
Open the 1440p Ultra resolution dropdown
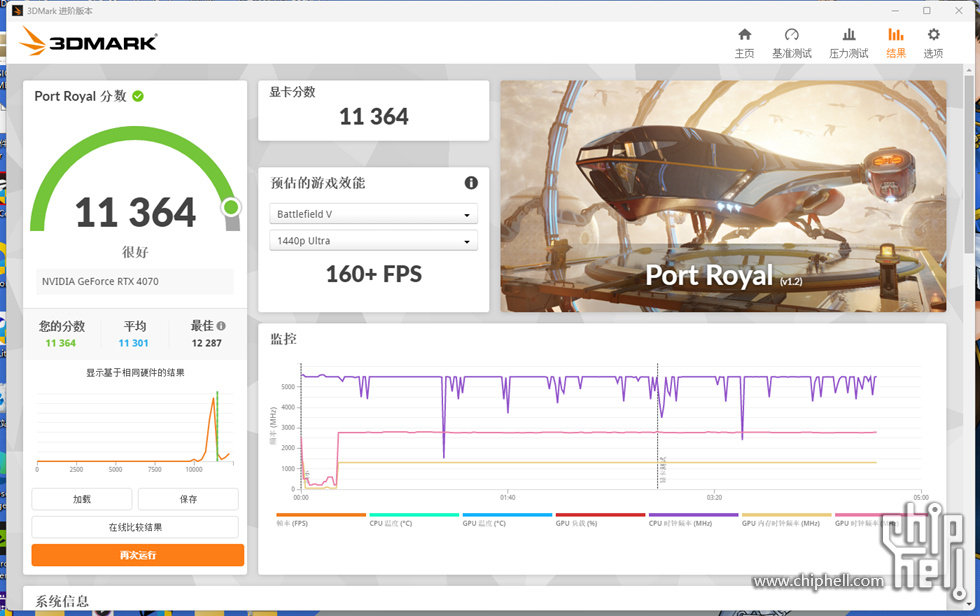click(x=373, y=241)
